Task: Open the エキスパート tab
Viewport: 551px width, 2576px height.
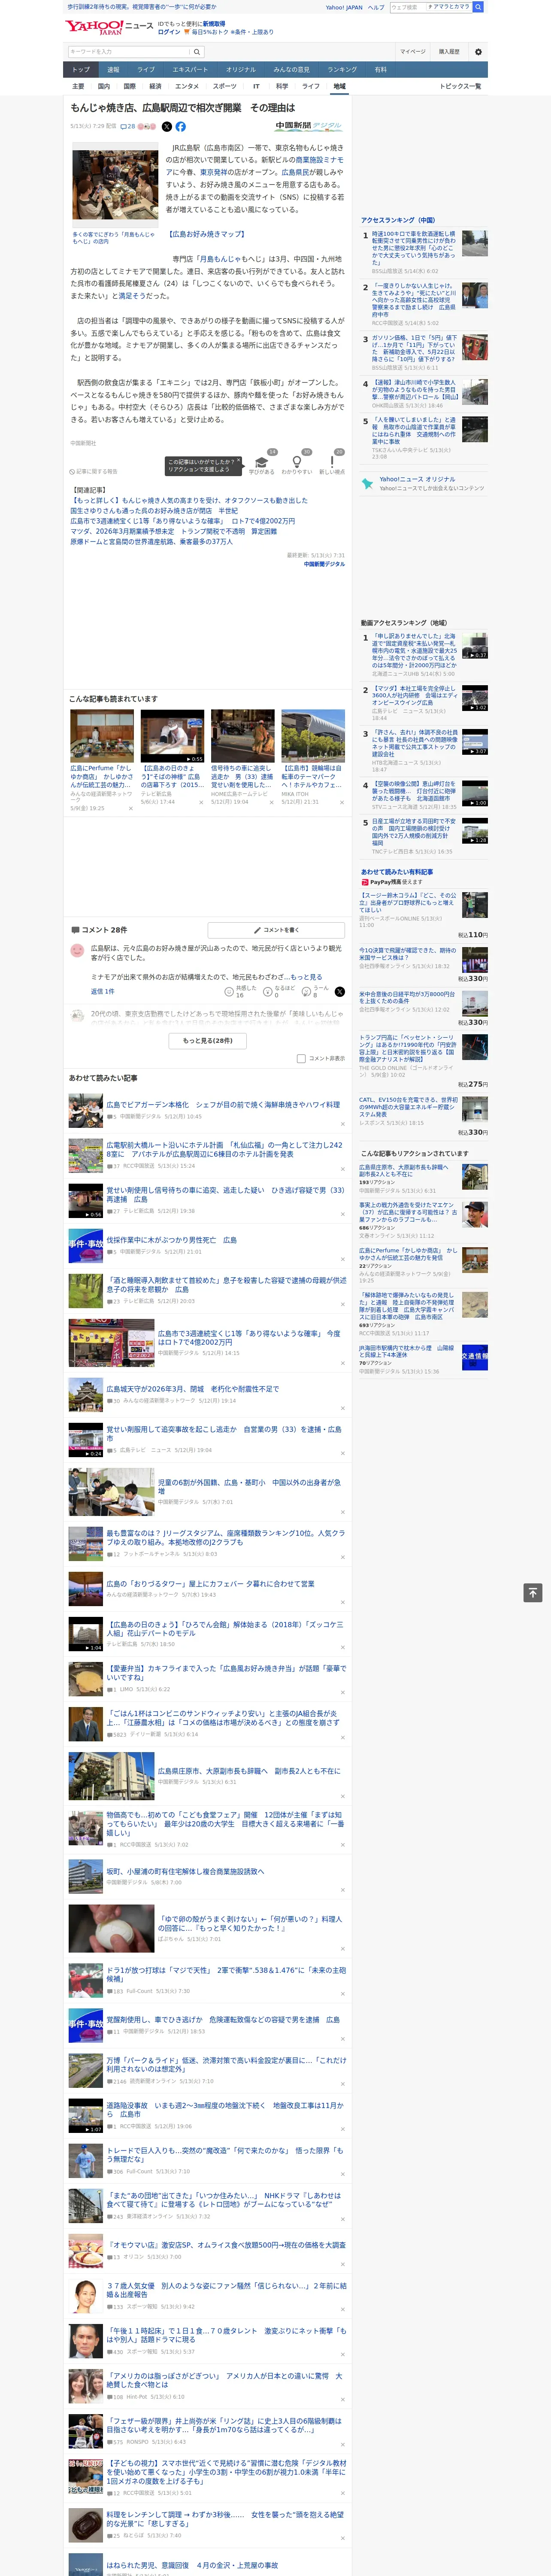Action: tap(190, 69)
